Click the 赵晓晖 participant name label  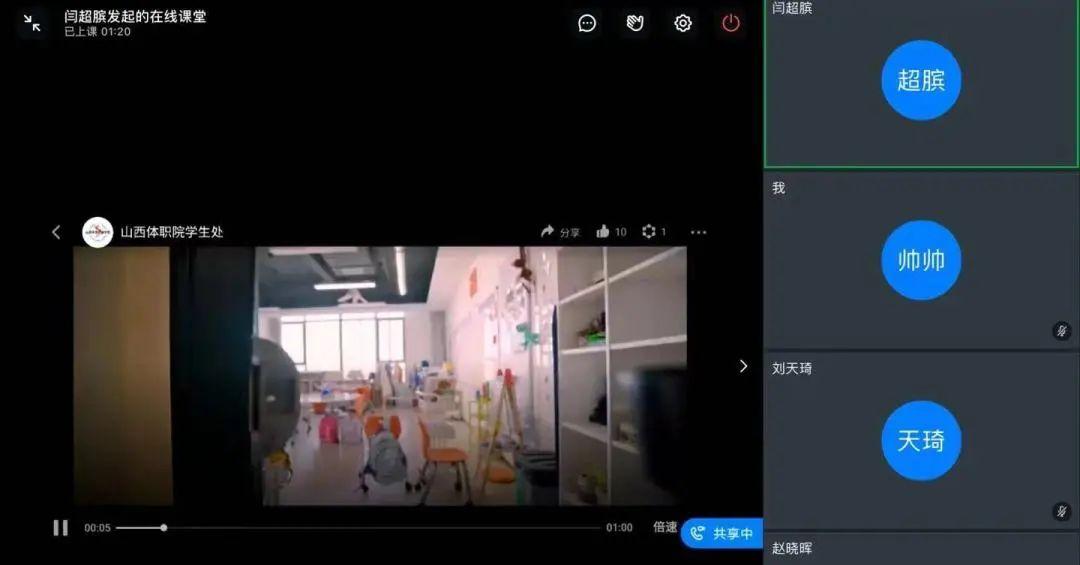tap(792, 548)
